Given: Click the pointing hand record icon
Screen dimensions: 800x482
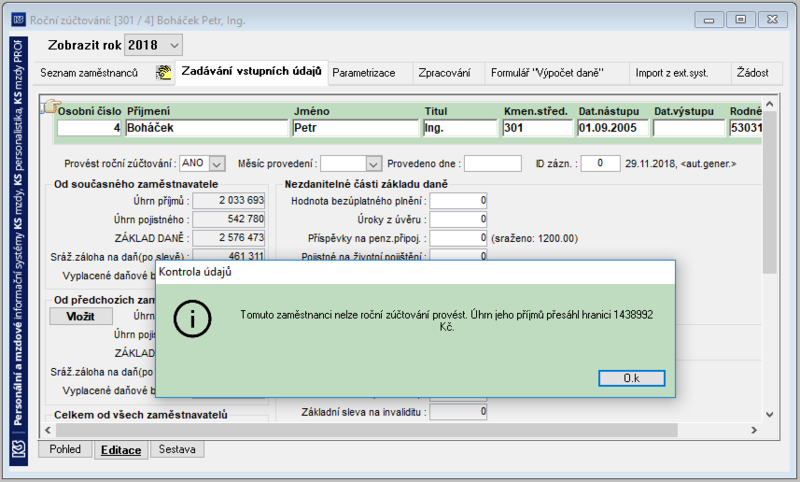Looking at the screenshot, I should tap(50, 107).
